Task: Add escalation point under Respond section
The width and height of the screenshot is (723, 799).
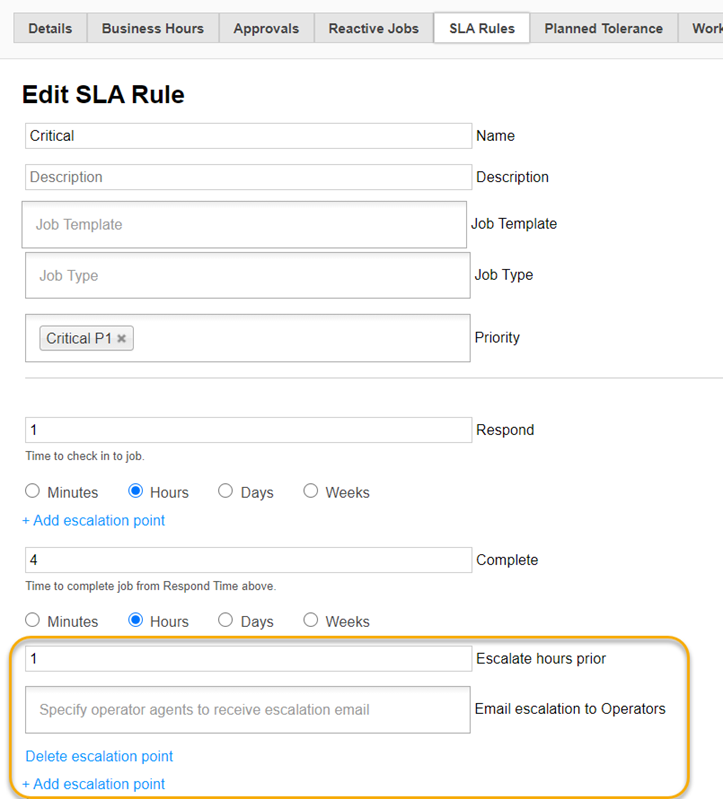Action: [x=94, y=520]
